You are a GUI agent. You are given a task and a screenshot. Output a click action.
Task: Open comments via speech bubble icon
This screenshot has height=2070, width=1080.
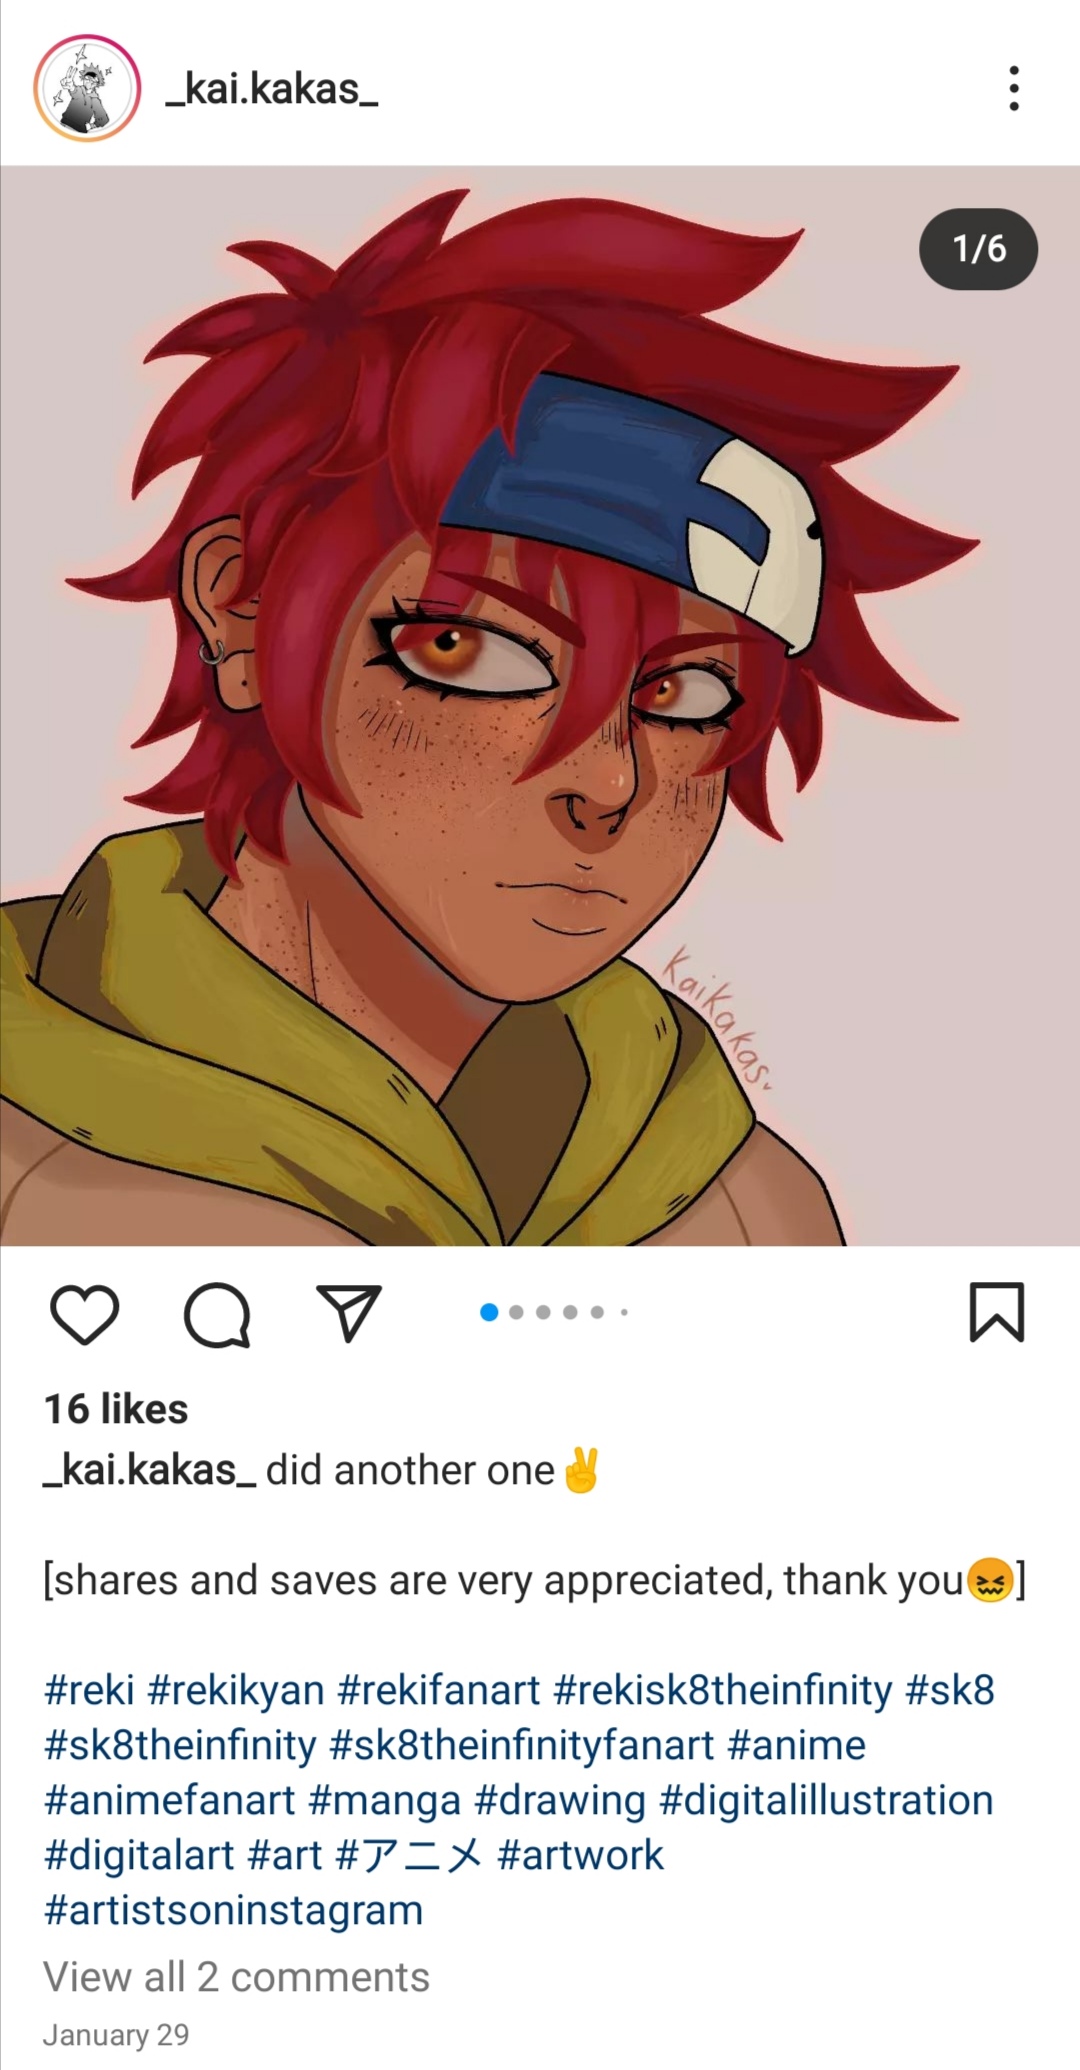click(217, 1314)
